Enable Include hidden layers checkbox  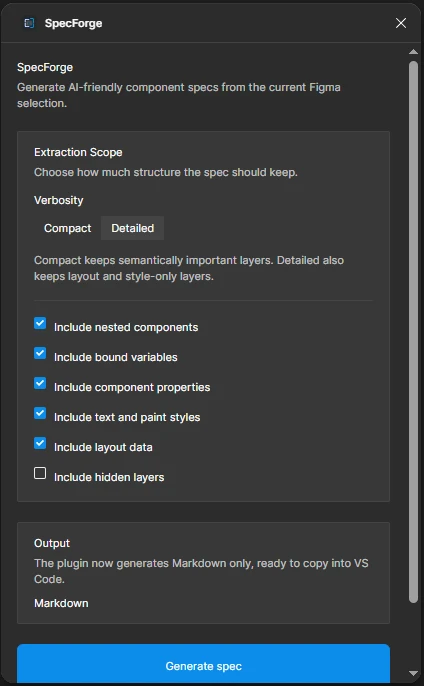(40, 473)
